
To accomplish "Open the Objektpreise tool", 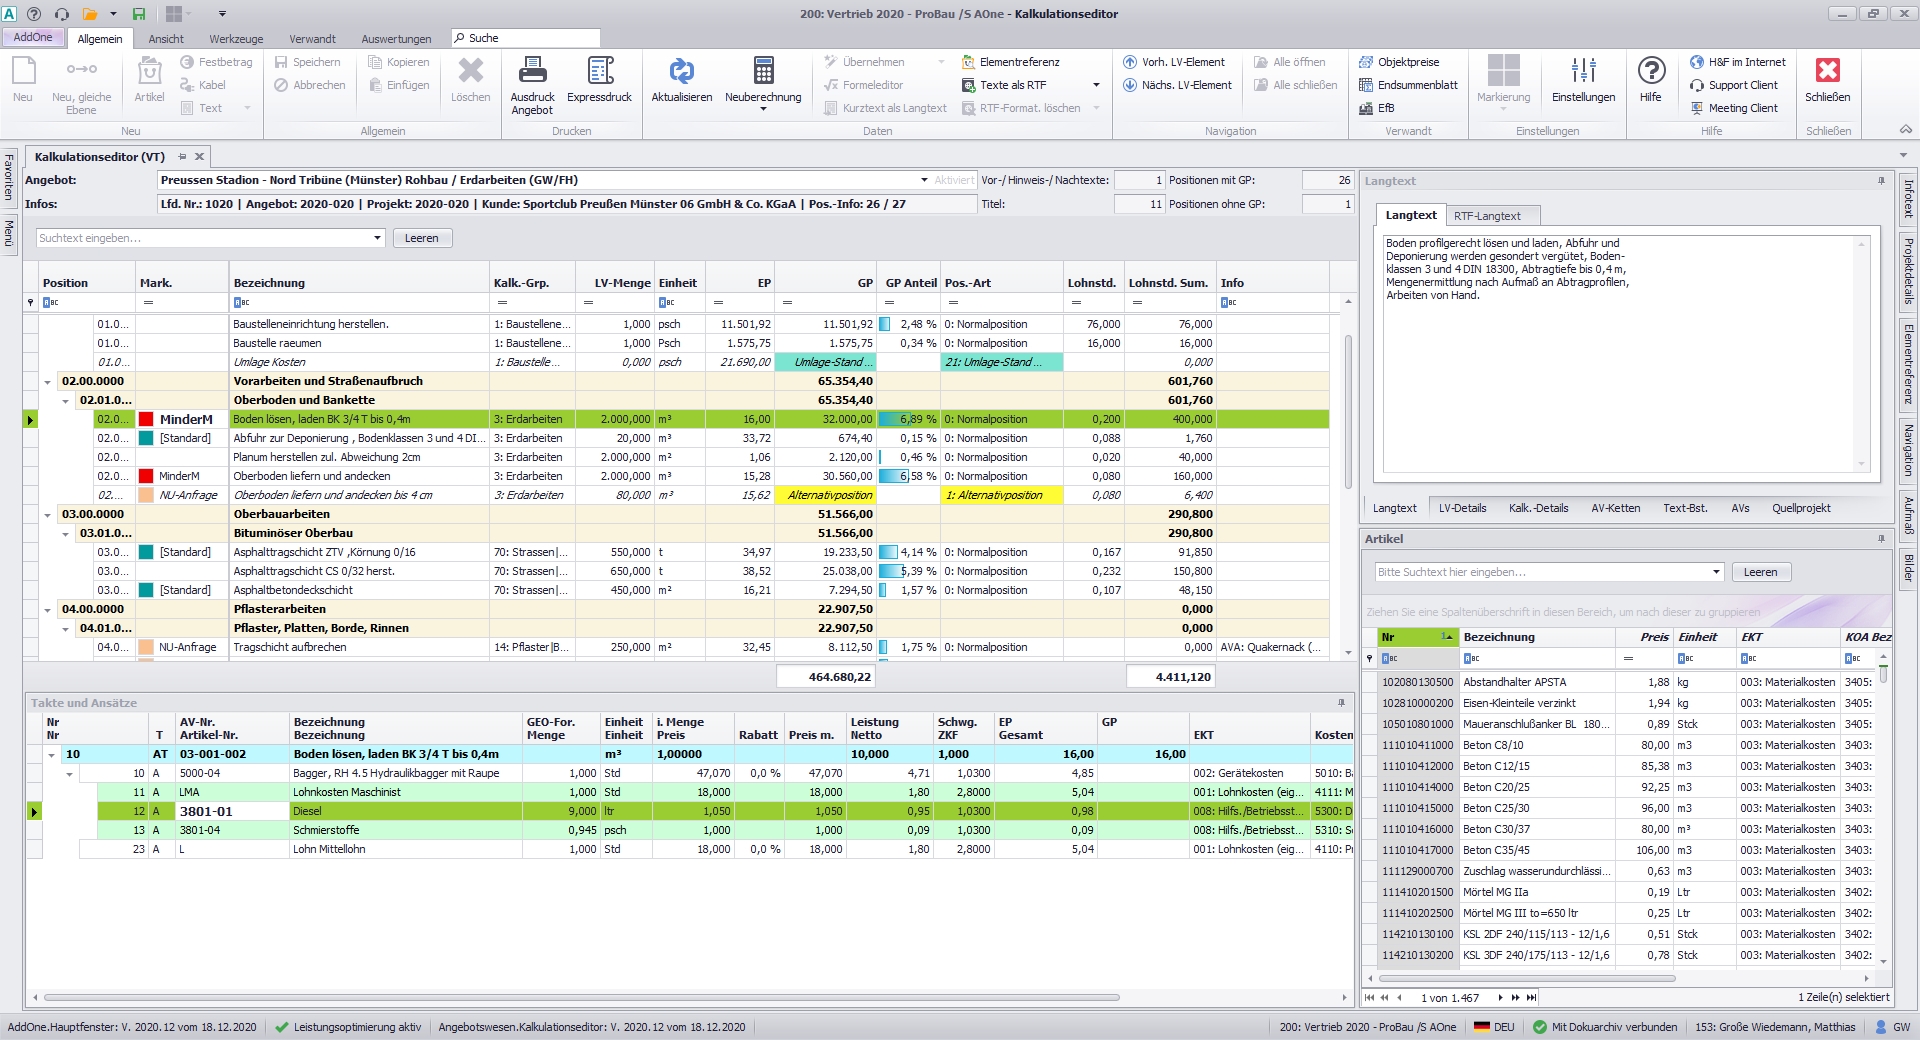I will point(1408,62).
